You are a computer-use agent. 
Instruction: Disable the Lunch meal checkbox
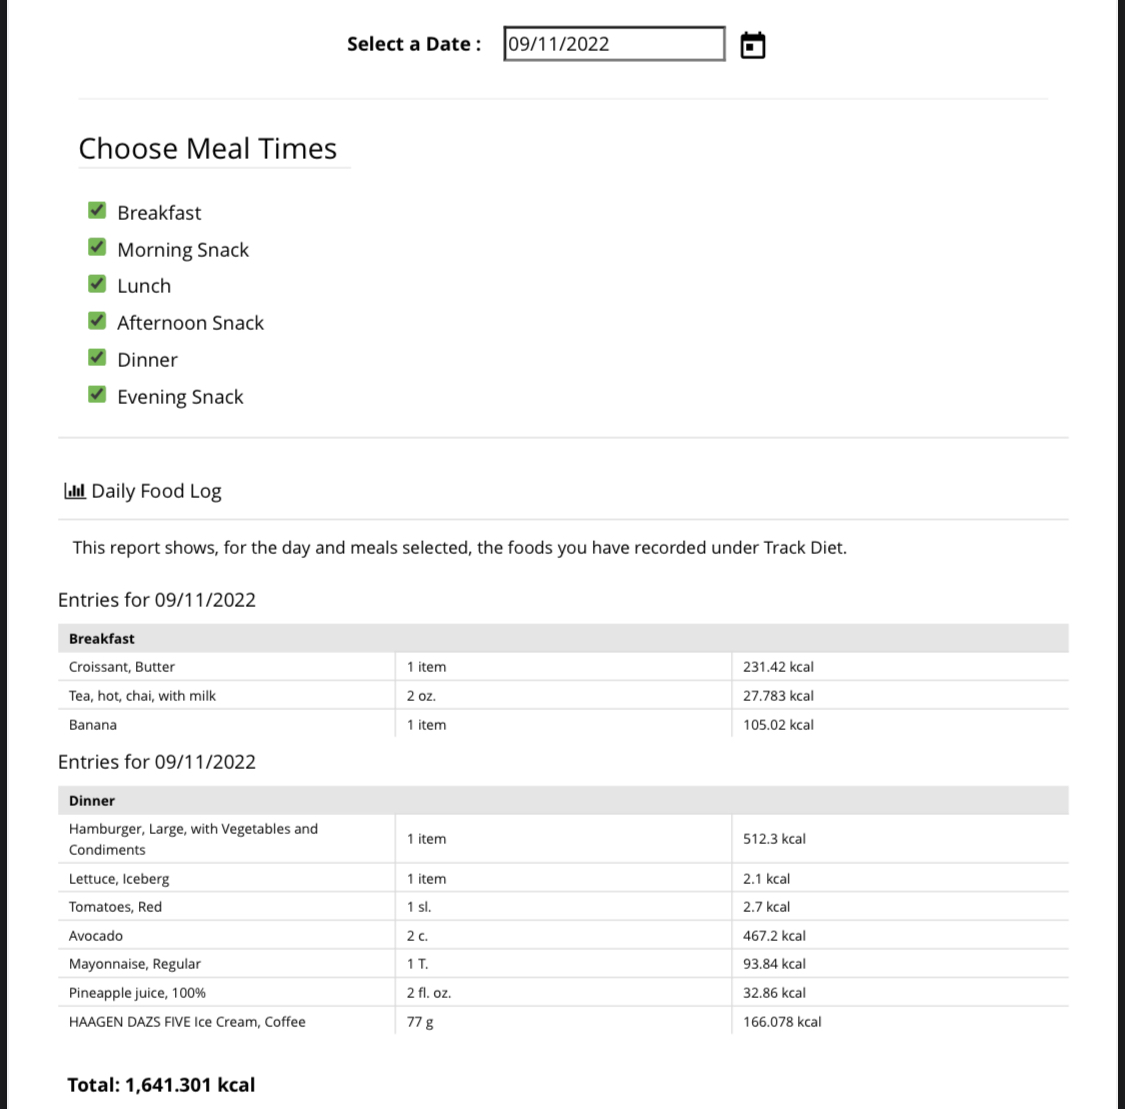click(x=97, y=284)
